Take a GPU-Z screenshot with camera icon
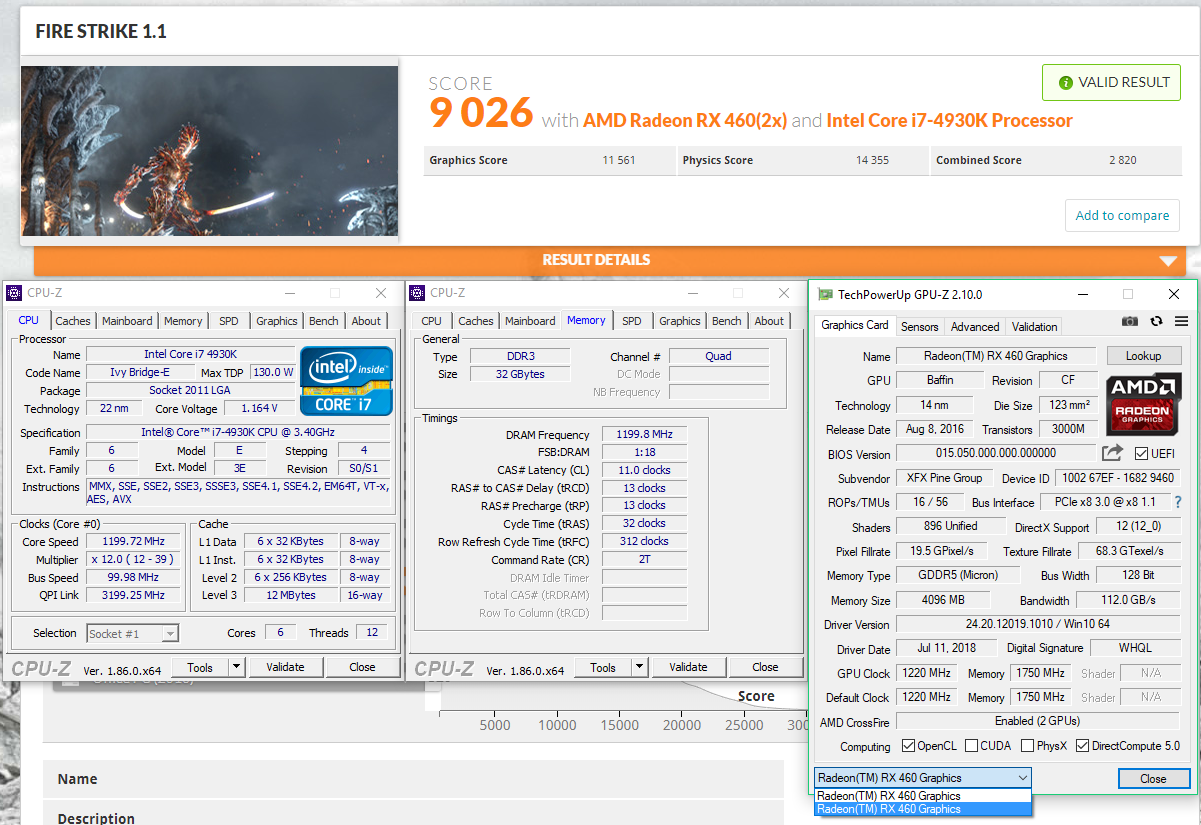Image resolution: width=1201 pixels, height=825 pixels. [1129, 321]
